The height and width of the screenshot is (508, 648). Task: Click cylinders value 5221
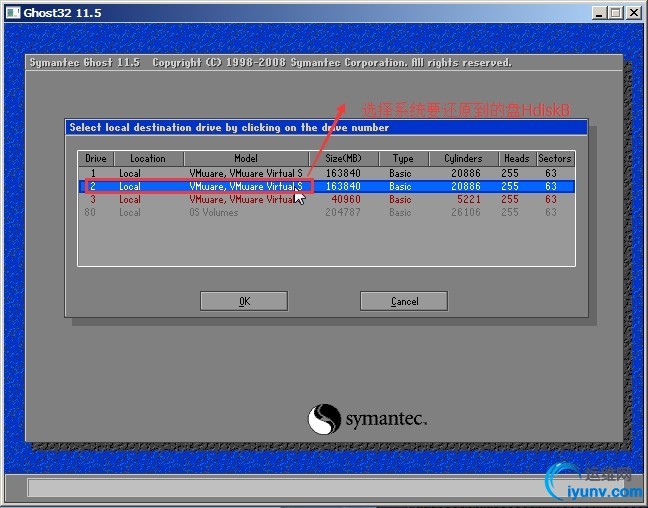click(469, 199)
